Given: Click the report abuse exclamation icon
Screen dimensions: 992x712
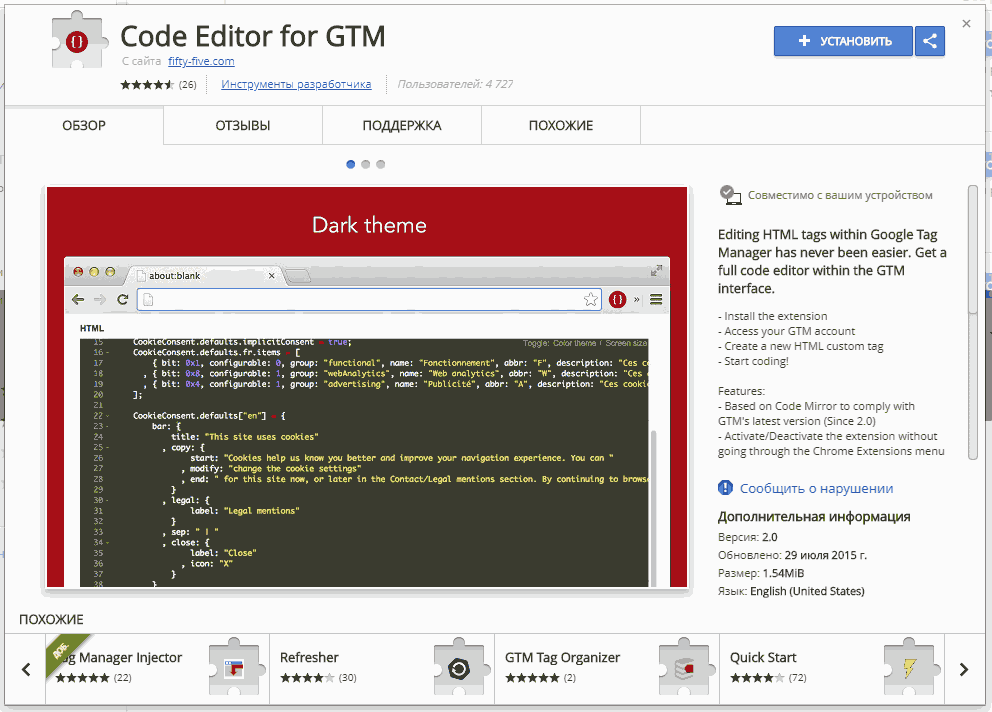Looking at the screenshot, I should tap(726, 488).
